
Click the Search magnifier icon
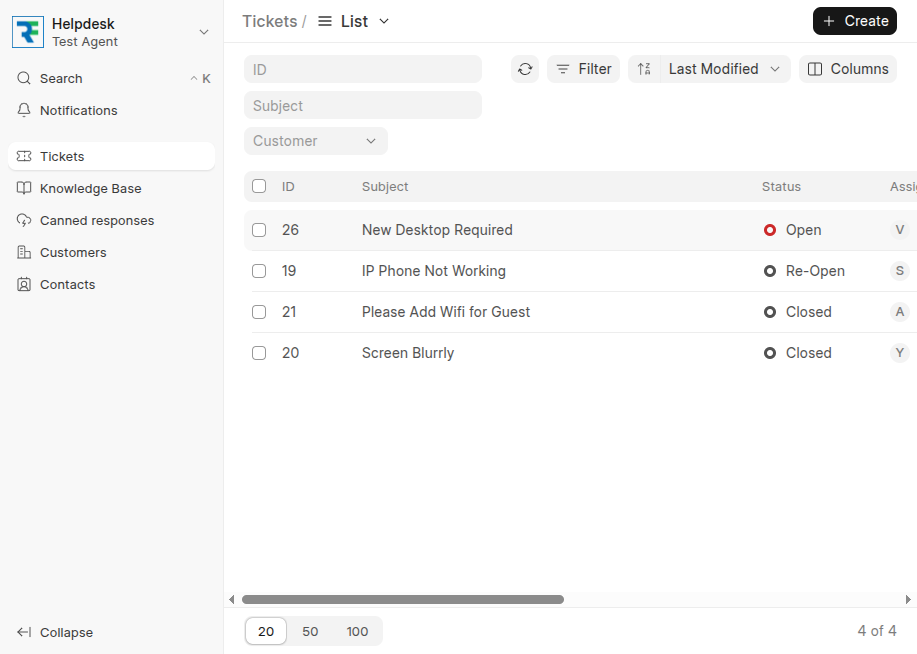click(23, 78)
